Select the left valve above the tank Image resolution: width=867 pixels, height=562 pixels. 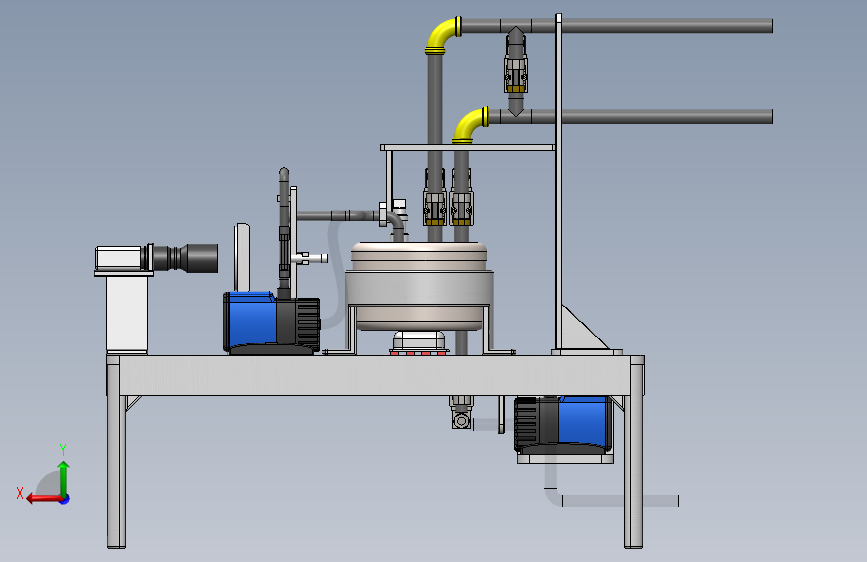point(435,197)
